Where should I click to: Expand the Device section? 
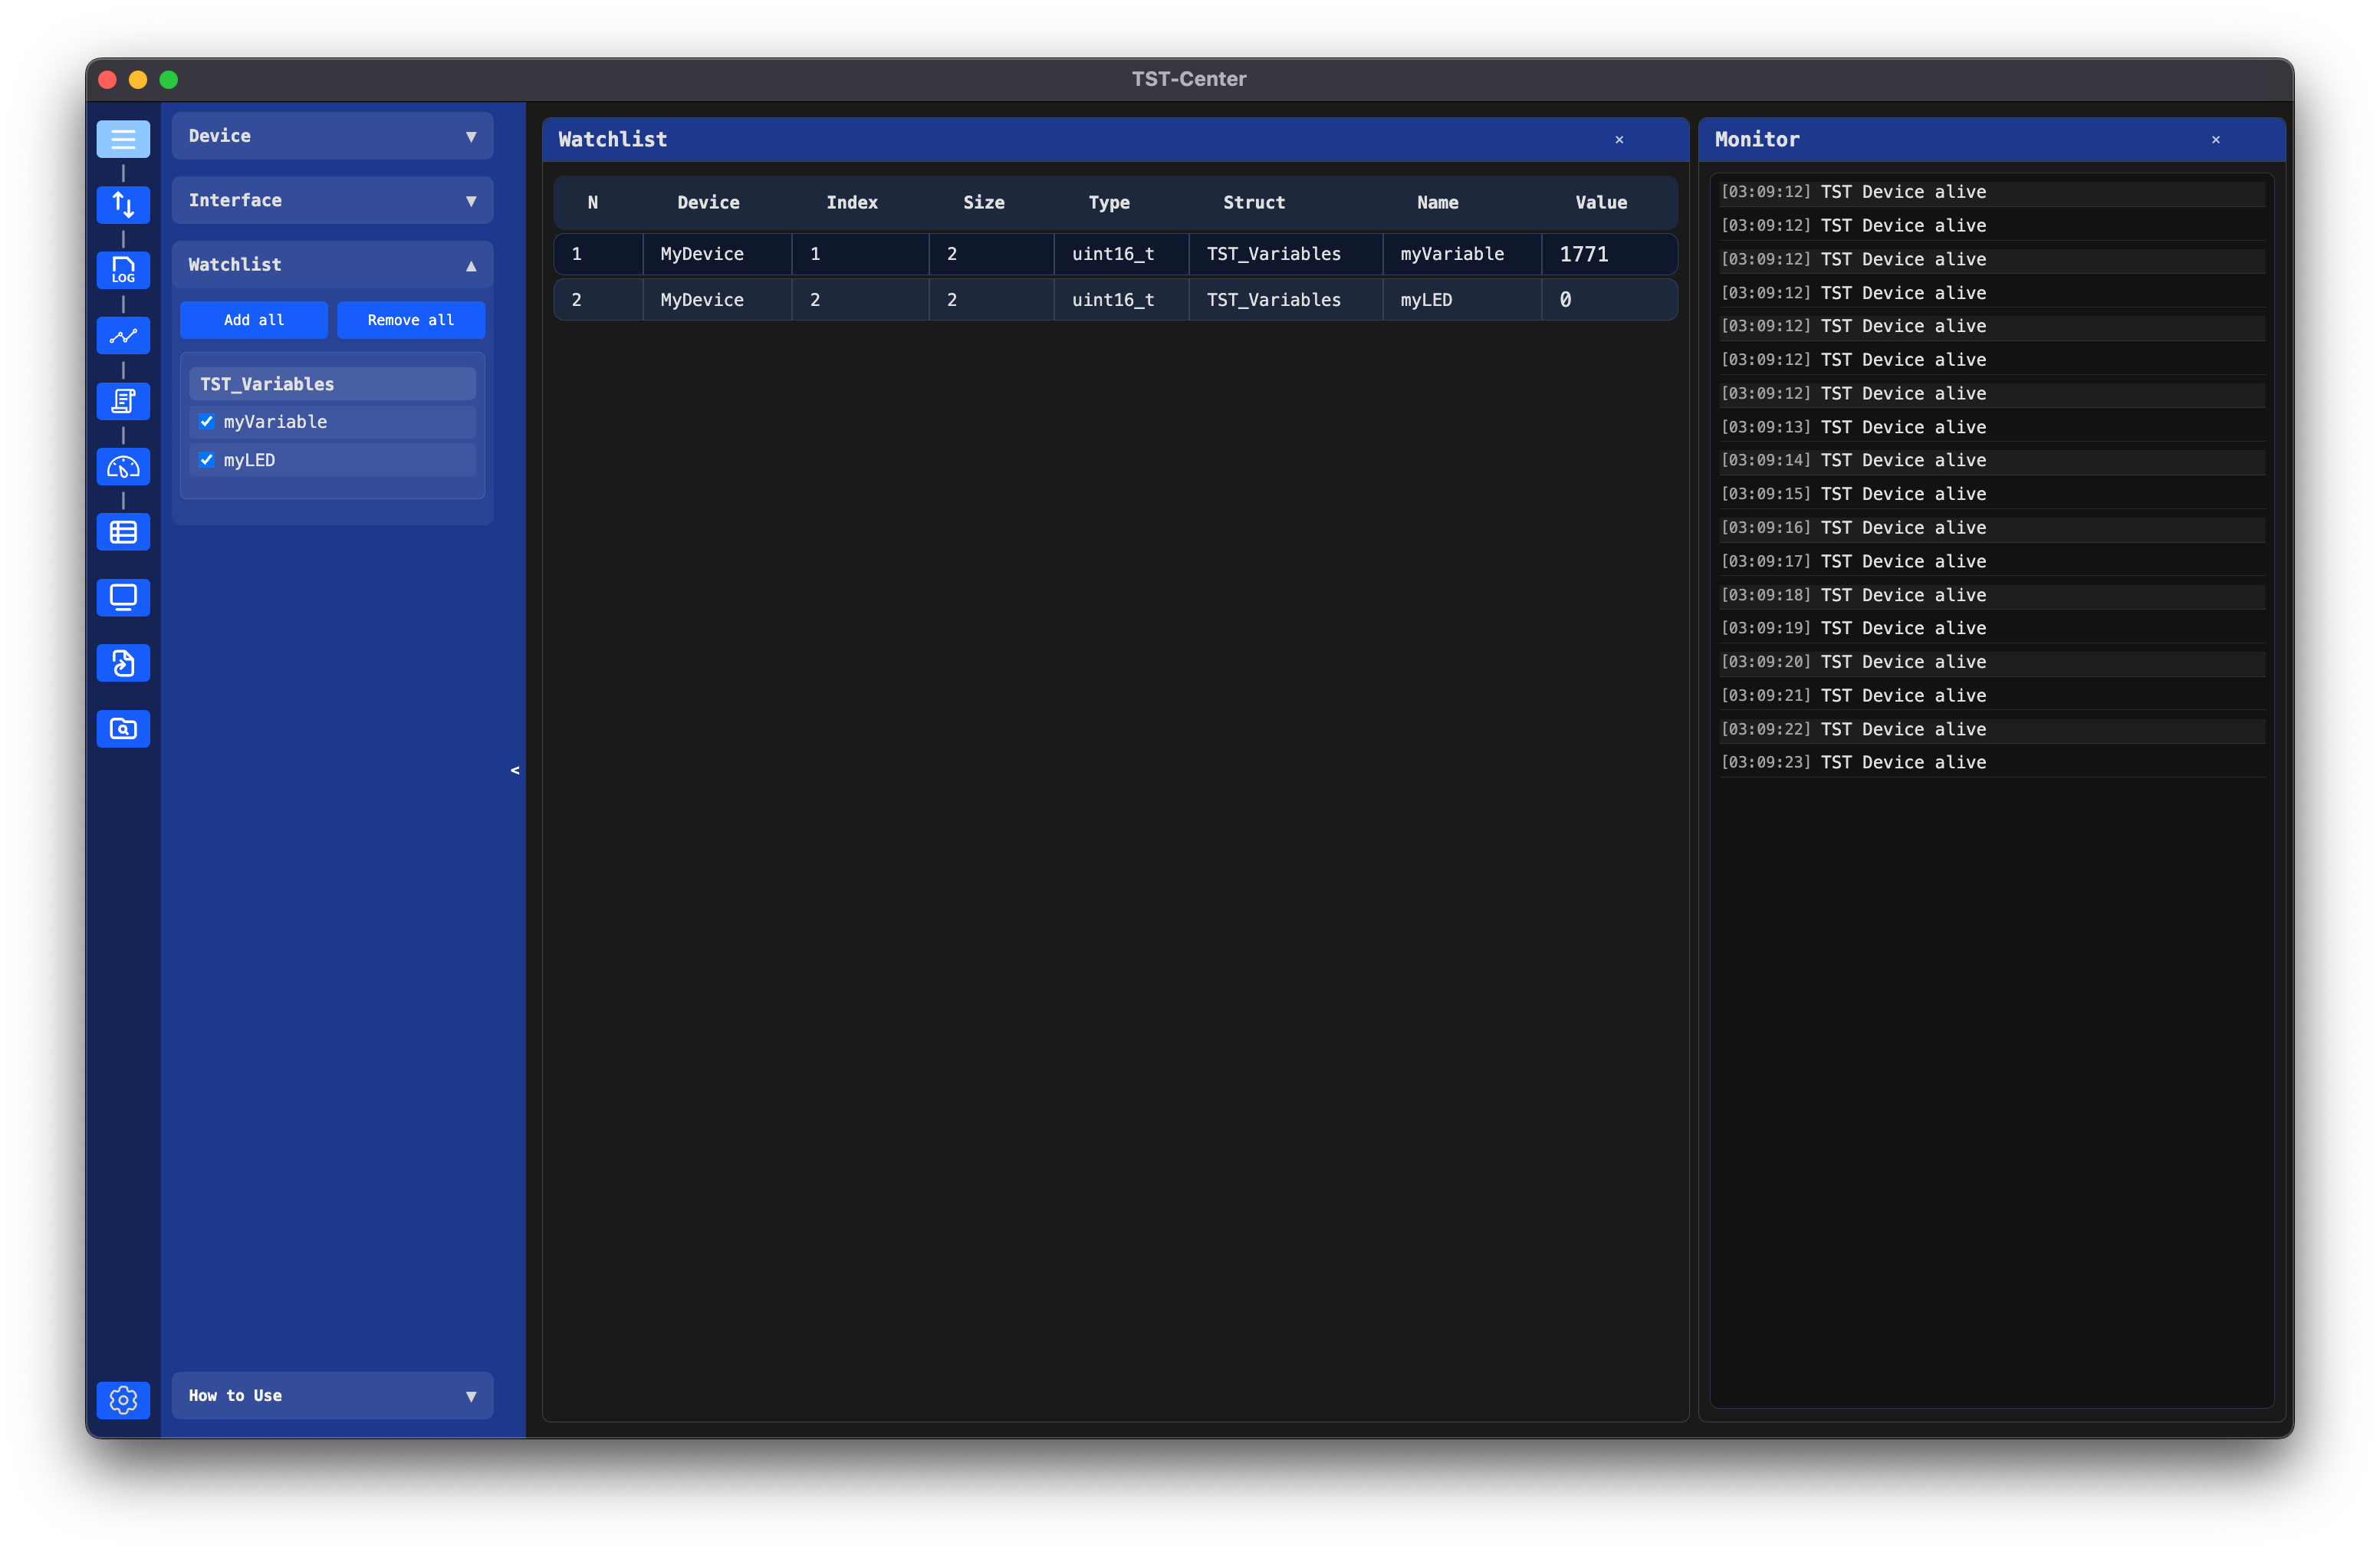click(332, 136)
